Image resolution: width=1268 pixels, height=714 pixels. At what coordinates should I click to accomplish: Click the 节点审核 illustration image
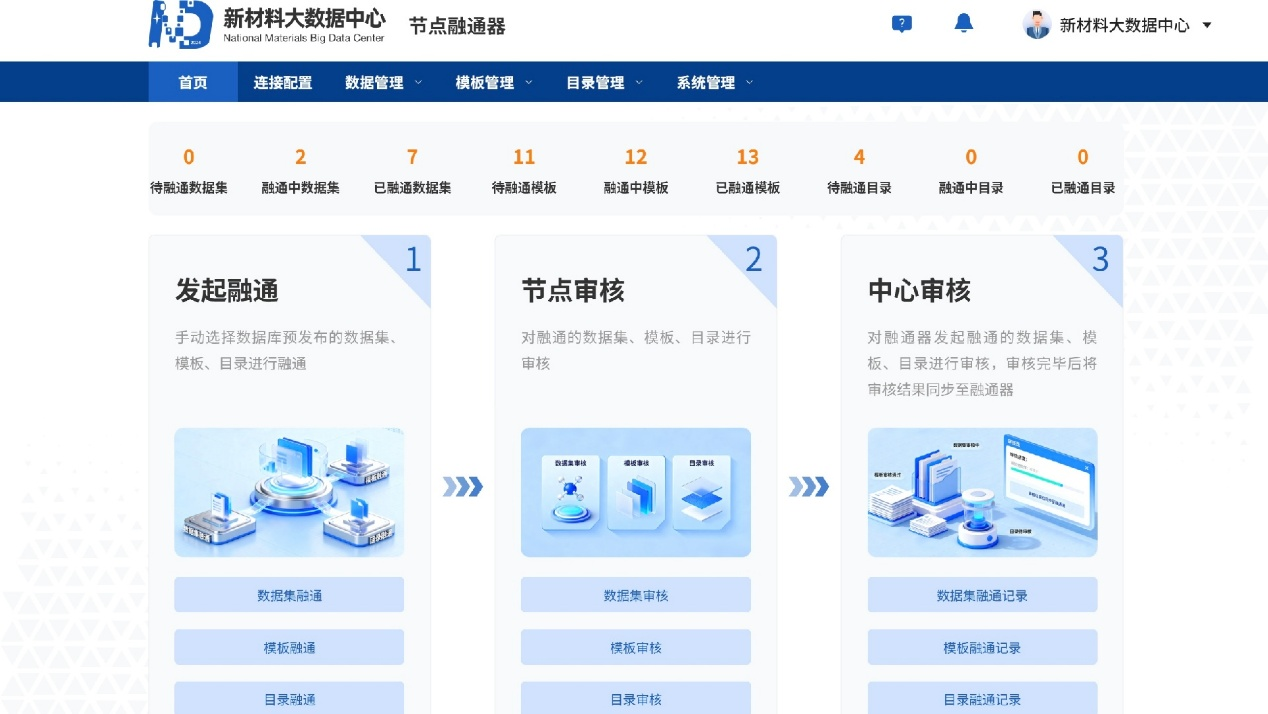(x=635, y=492)
